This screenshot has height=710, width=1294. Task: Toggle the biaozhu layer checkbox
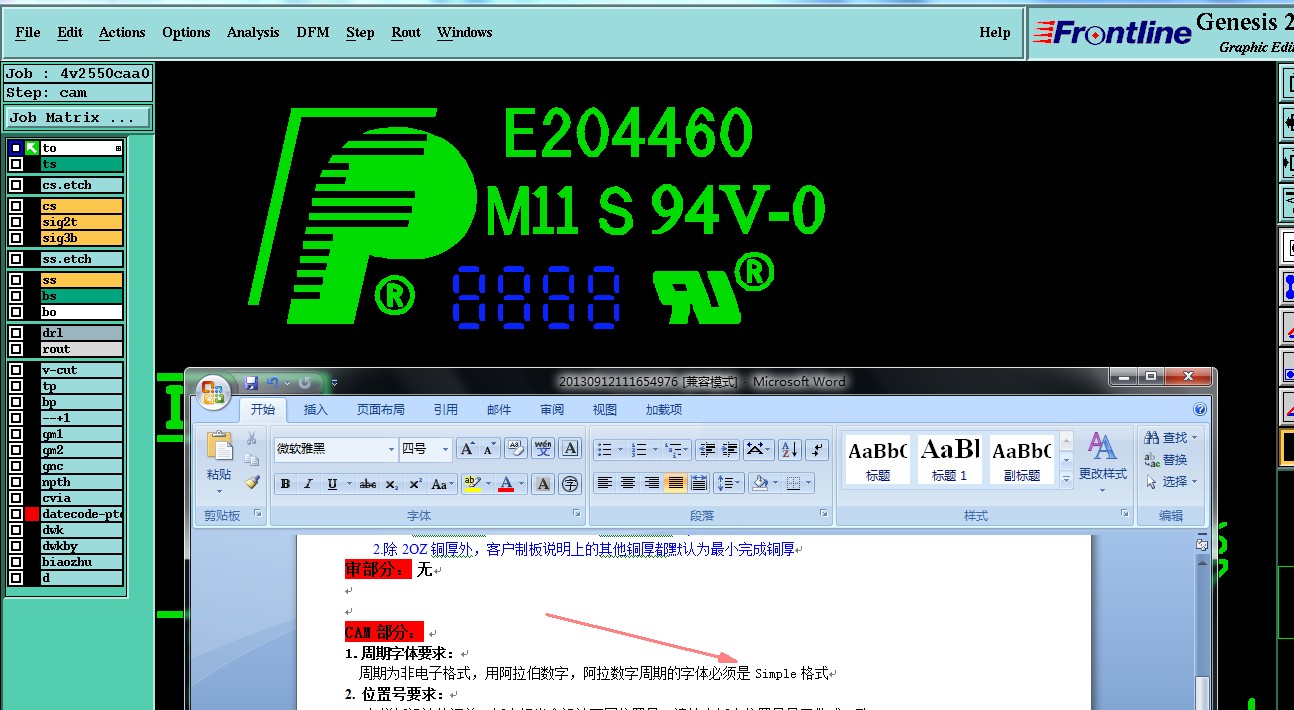coord(16,562)
